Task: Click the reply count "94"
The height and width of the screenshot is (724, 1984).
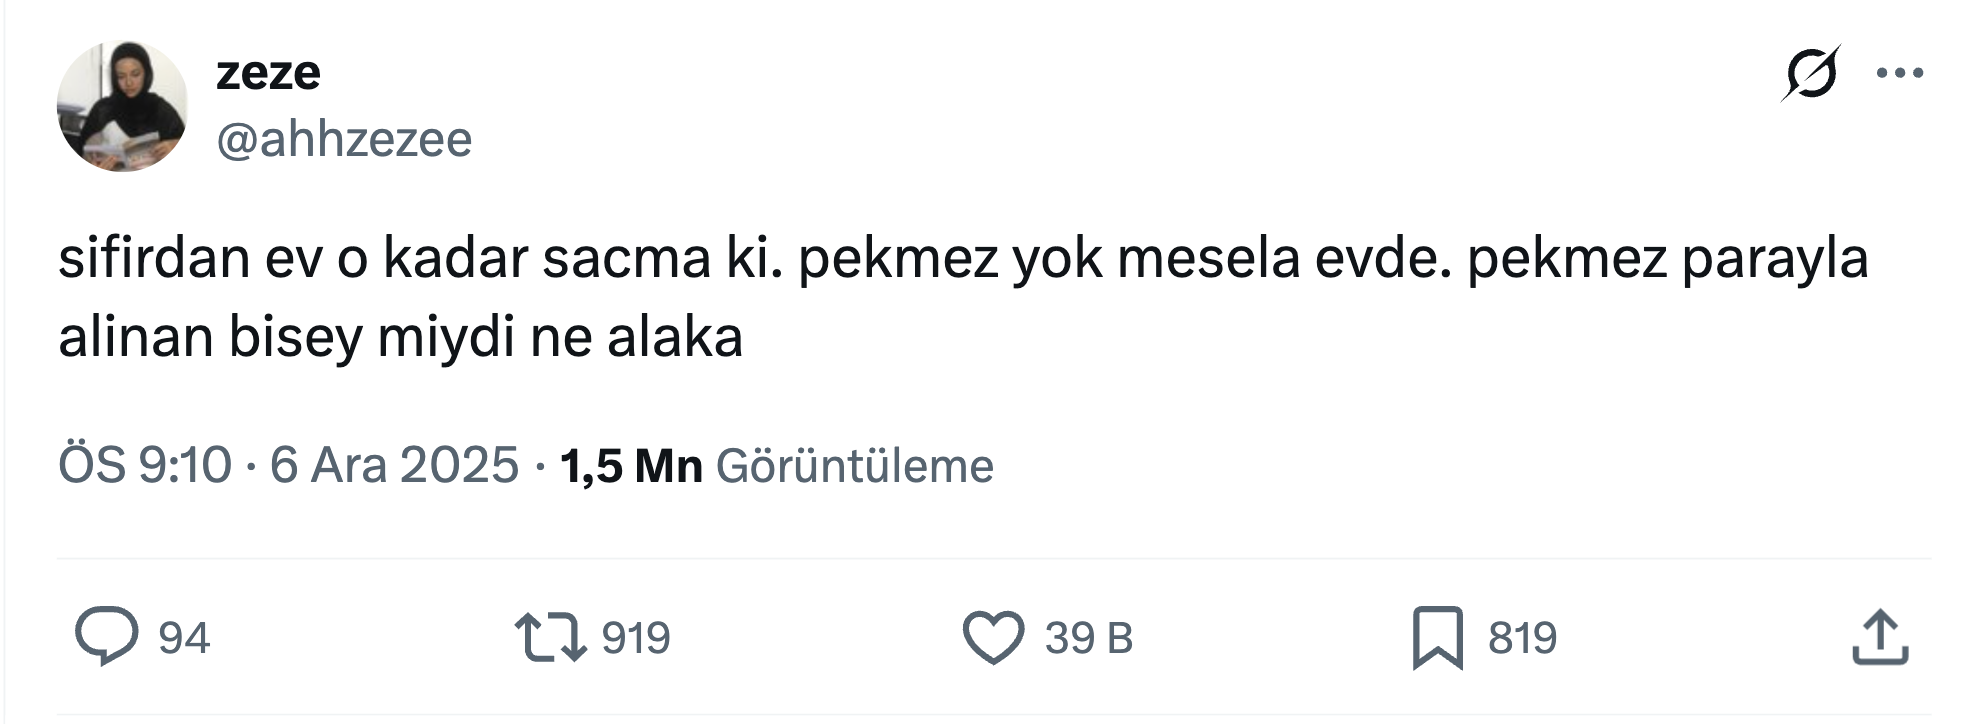Action: [x=184, y=638]
